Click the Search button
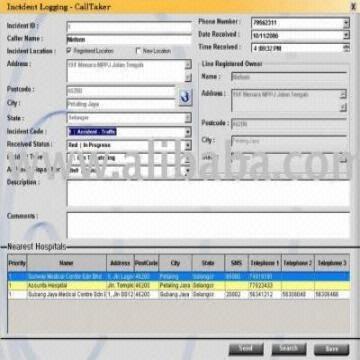This screenshot has height=360, width=360. coord(289,349)
